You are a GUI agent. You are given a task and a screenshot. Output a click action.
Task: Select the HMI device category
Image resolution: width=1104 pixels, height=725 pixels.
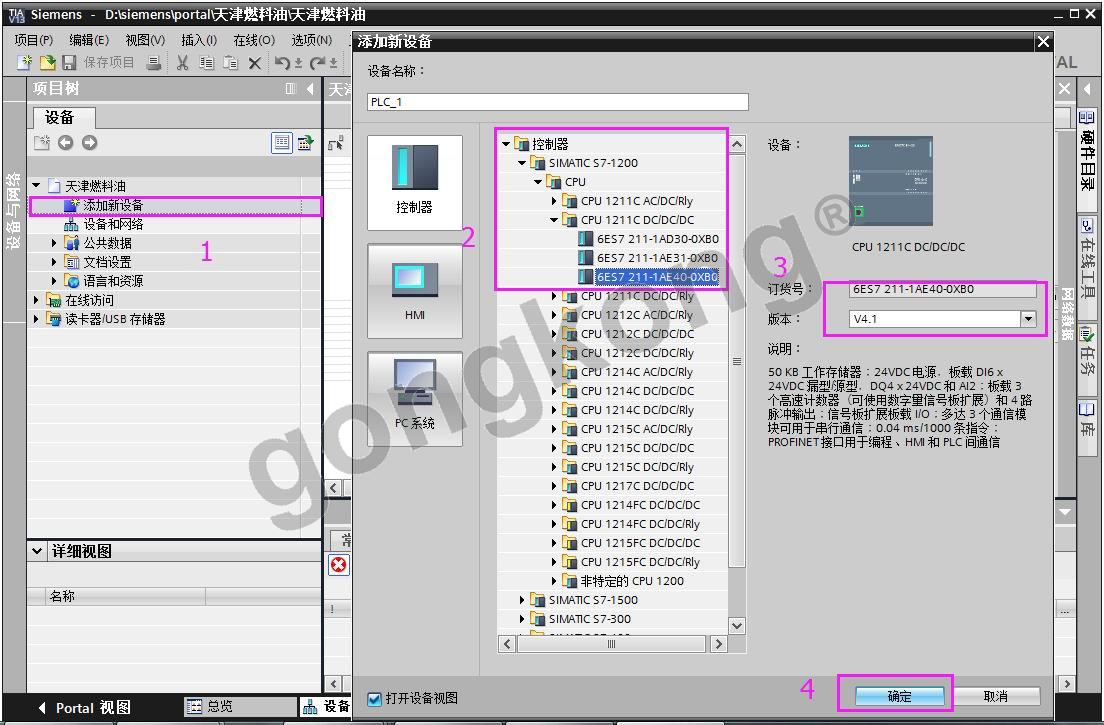414,290
